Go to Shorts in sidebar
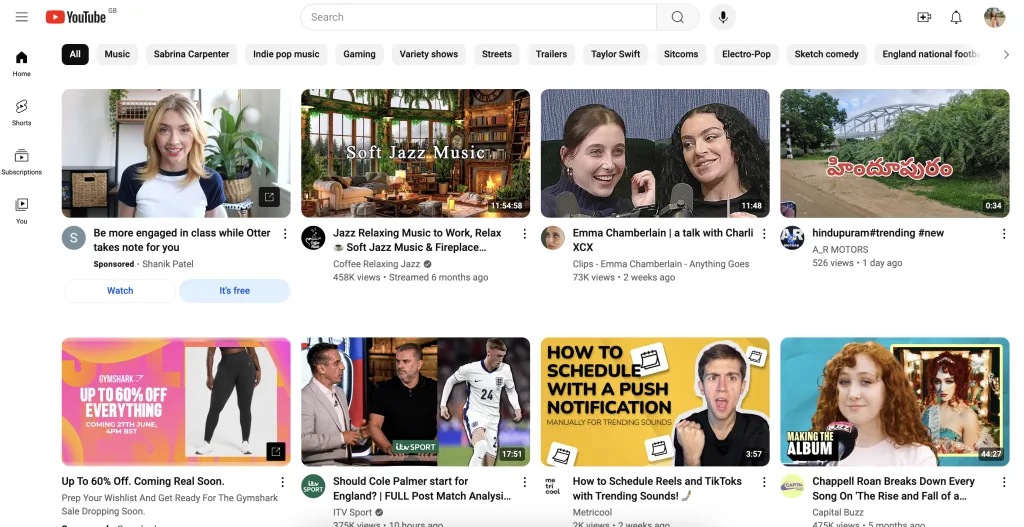Viewport: 1024px width, 527px height. (x=21, y=112)
